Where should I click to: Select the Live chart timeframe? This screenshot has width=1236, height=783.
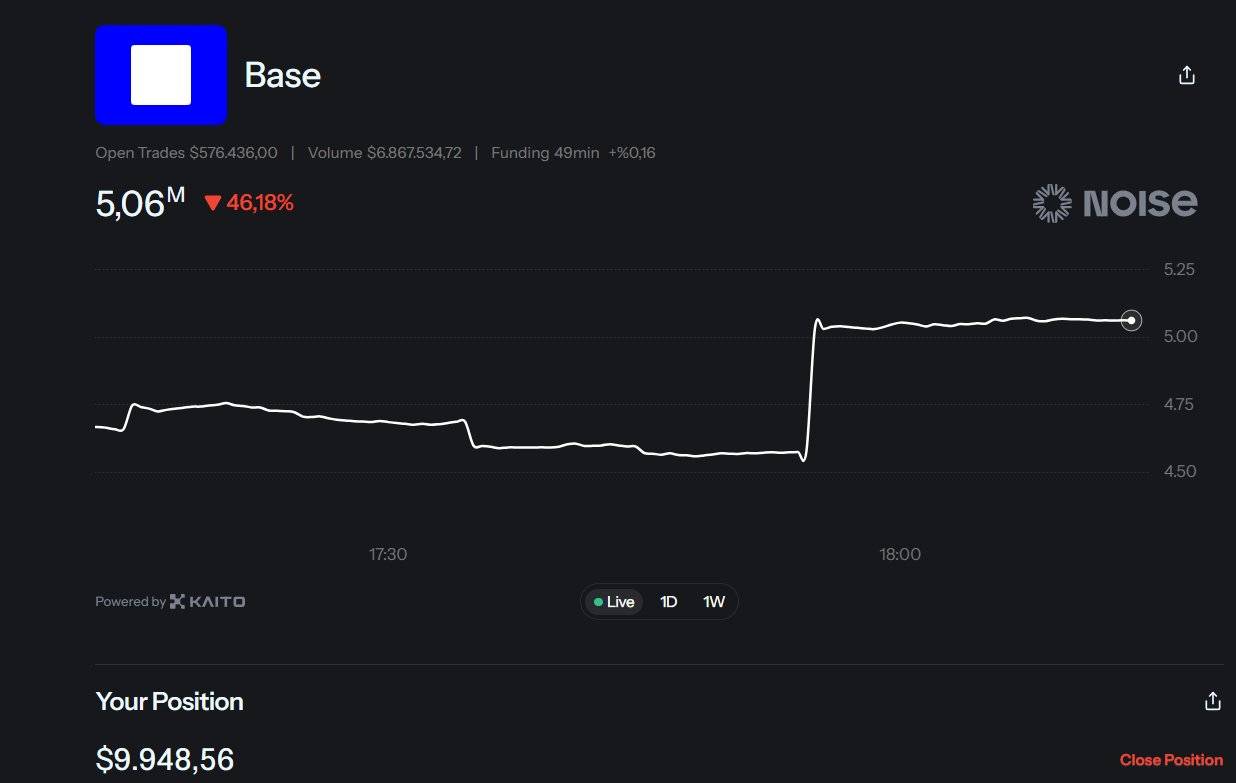coord(615,602)
